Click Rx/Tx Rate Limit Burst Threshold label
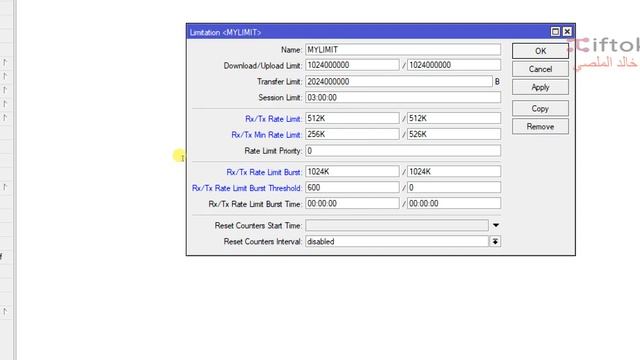The width and height of the screenshot is (640, 360). 247,189
